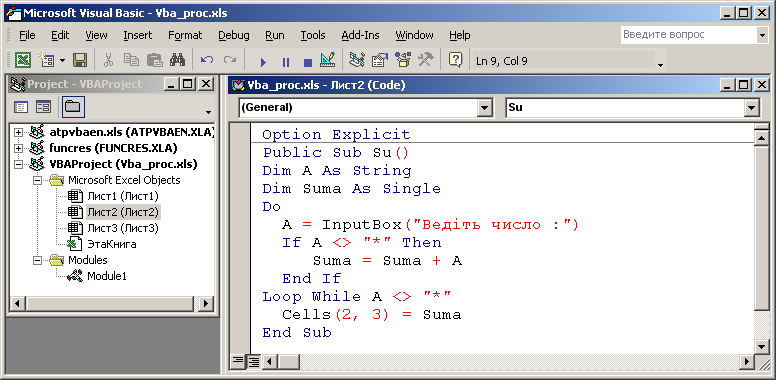Image resolution: width=776 pixels, height=380 pixels.
Task: Toggle Folders button in Project panel
Action: pos(73,106)
